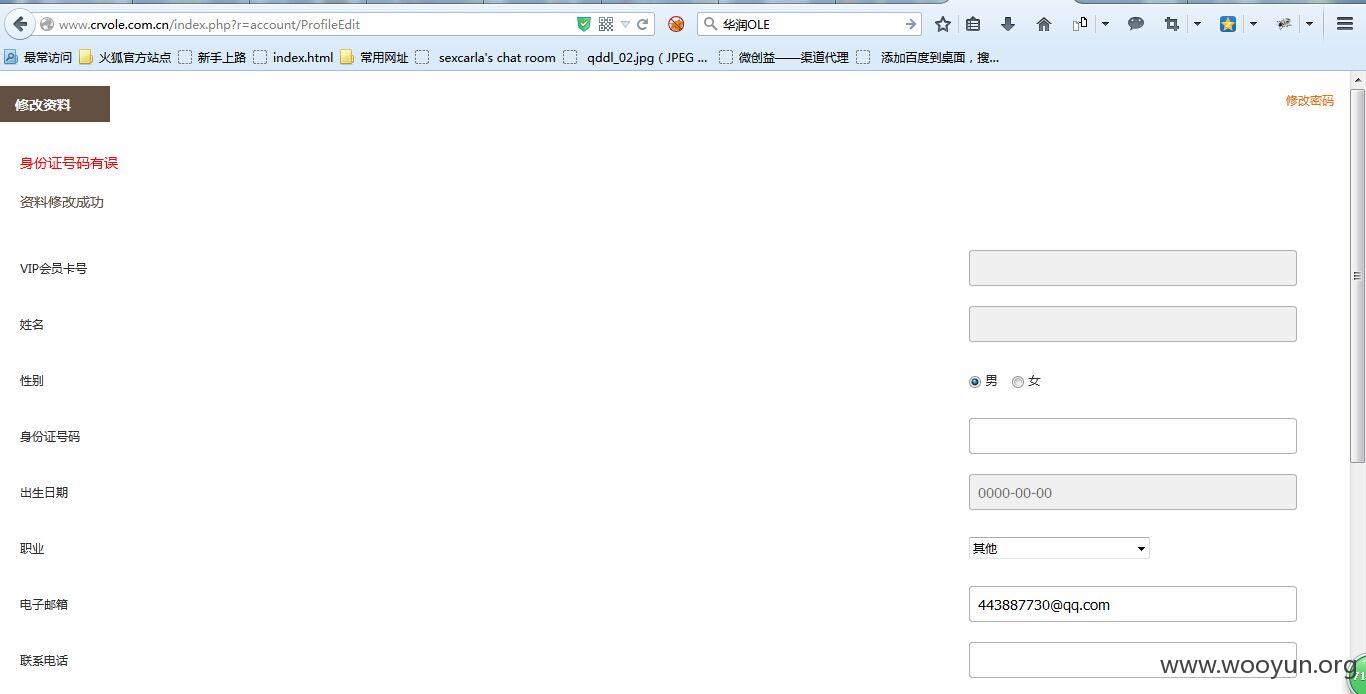Click the VIP会员卡号 input field
Screen dimensions: 1366x694
1132,268
